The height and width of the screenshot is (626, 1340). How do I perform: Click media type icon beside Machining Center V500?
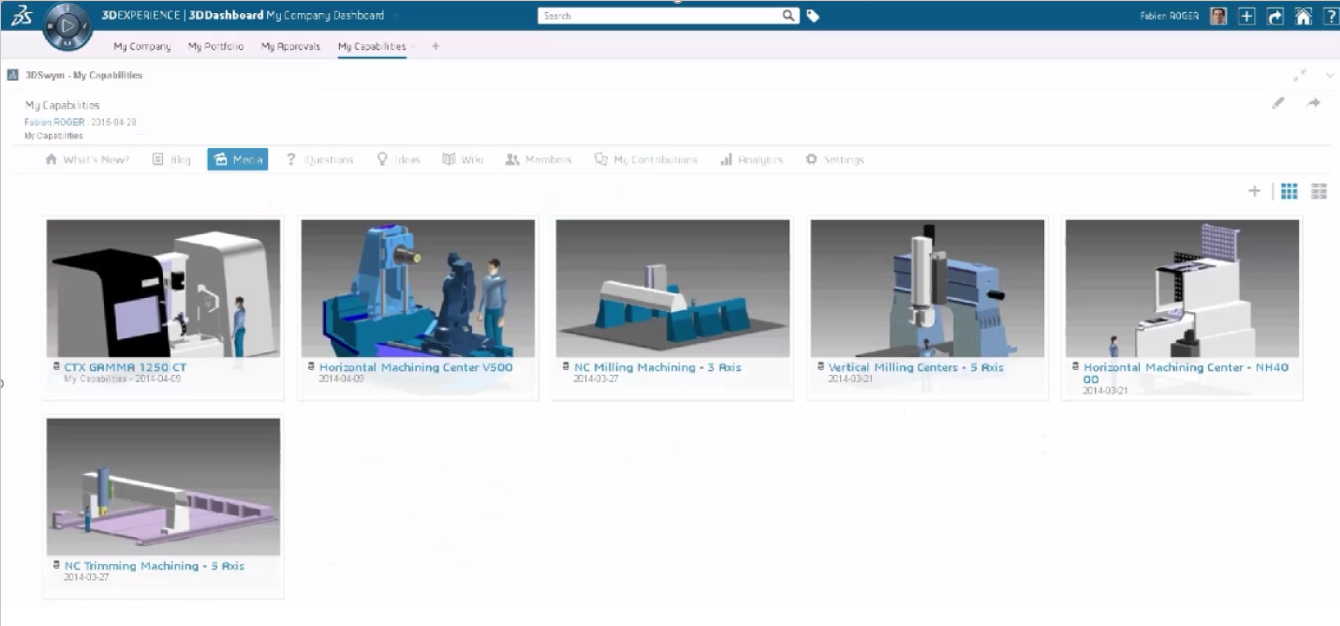(x=310, y=367)
